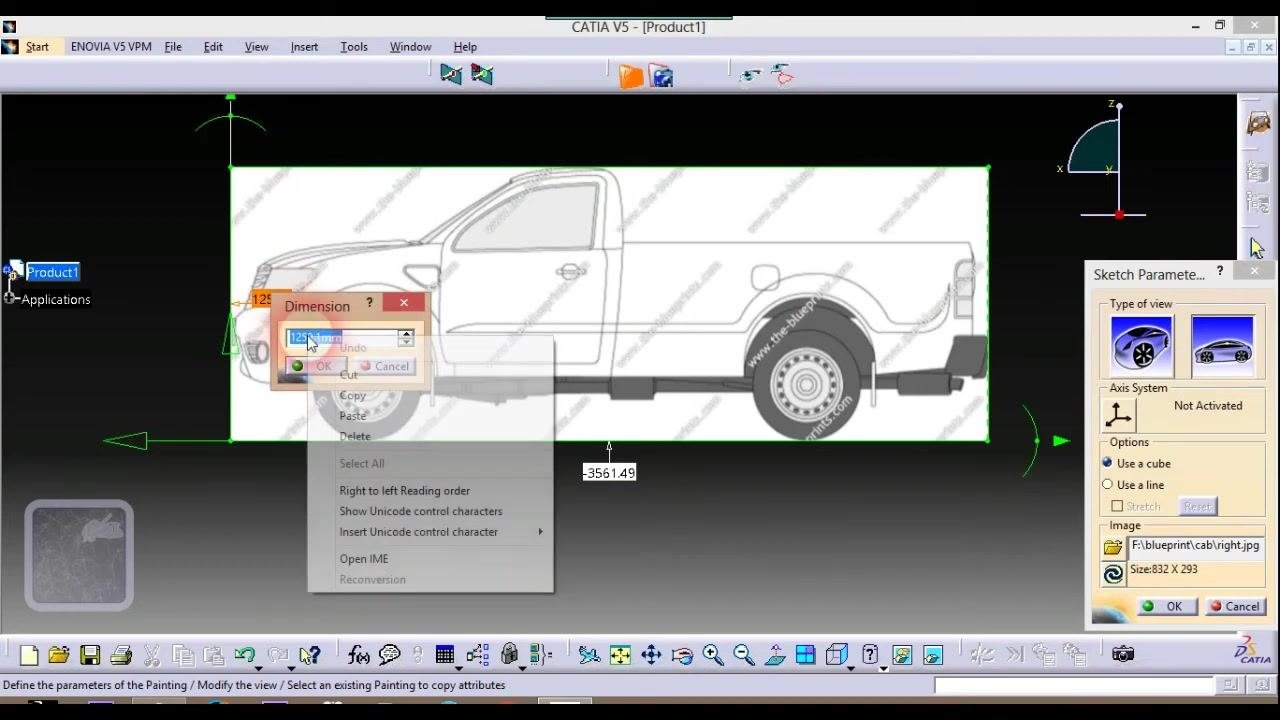
Task: Click the What's This help icon
Action: (x=309, y=655)
